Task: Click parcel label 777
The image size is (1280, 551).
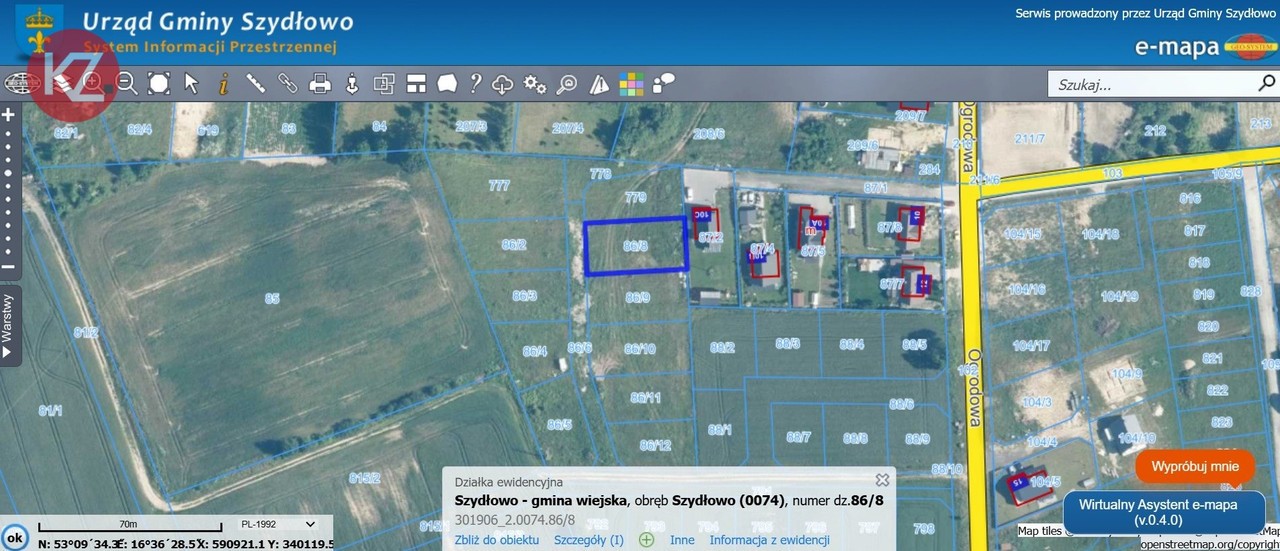Action: click(499, 186)
